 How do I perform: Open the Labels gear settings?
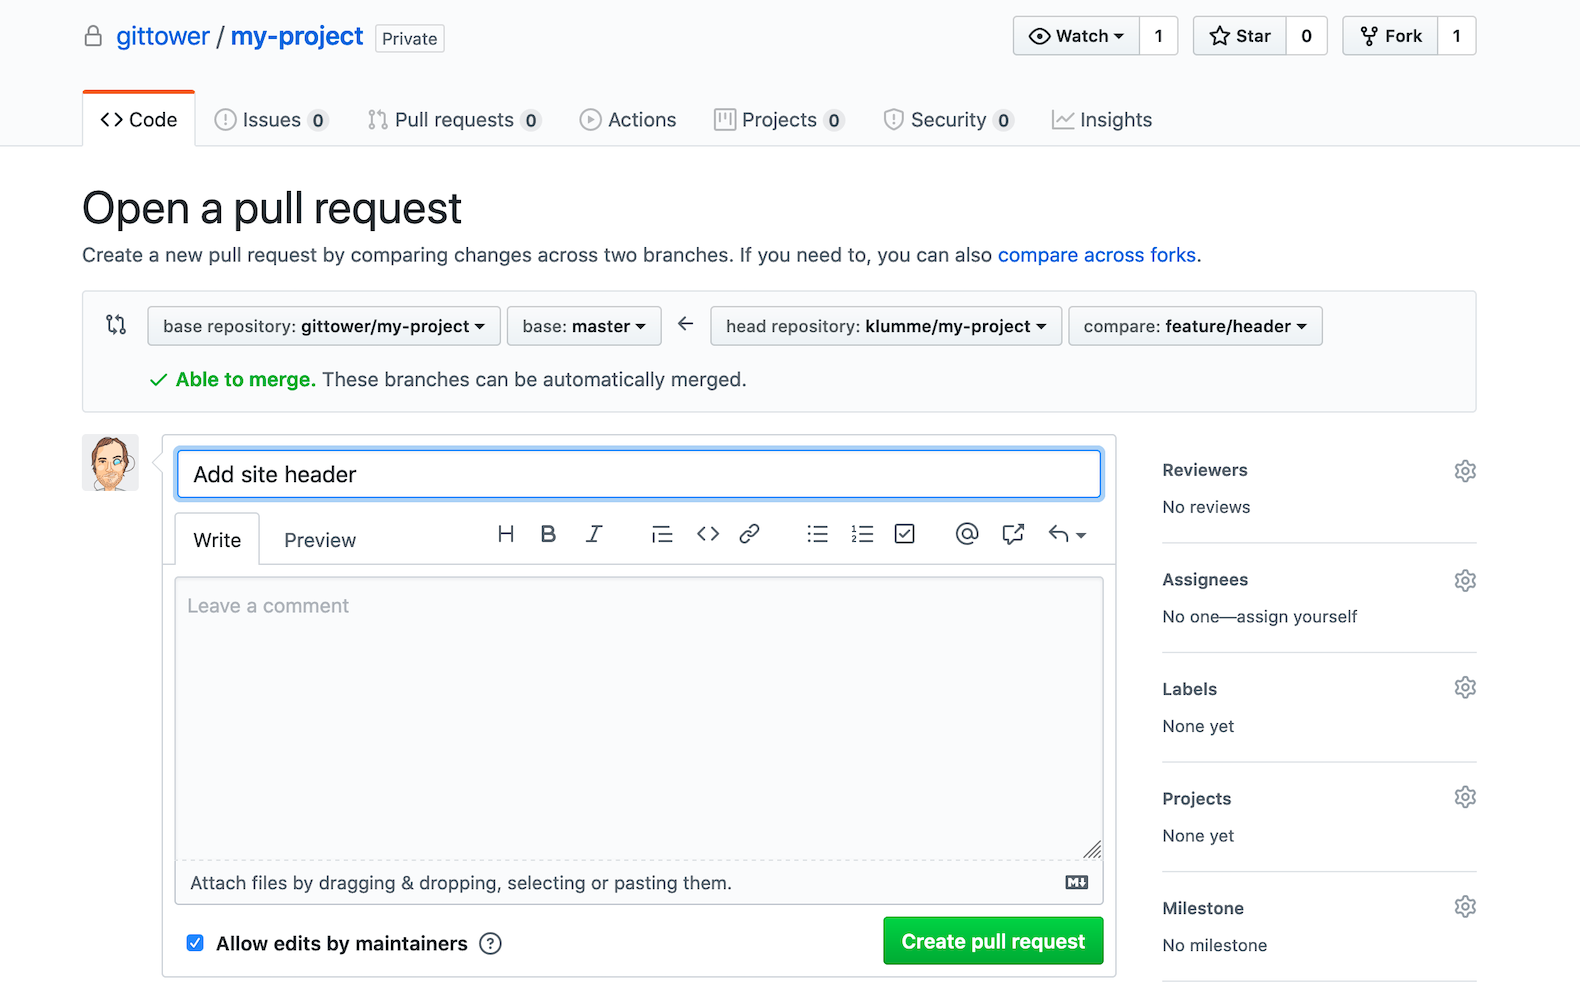(x=1464, y=688)
